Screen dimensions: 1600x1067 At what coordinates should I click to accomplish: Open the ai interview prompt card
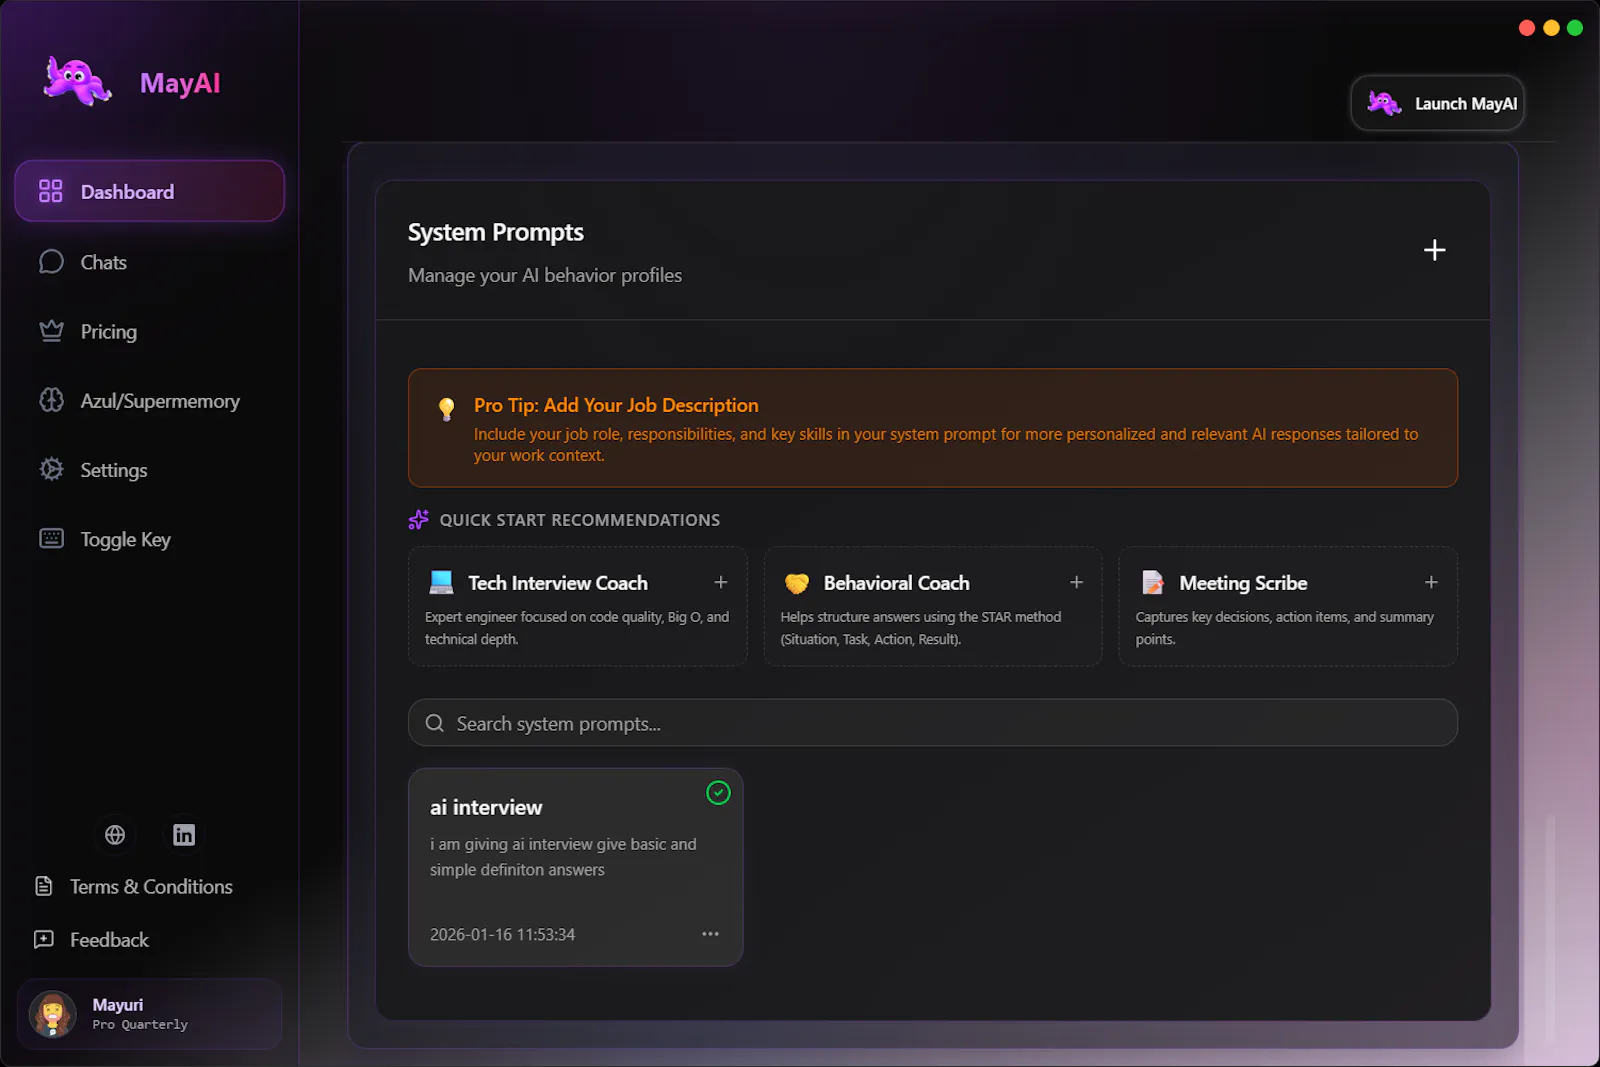click(575, 867)
